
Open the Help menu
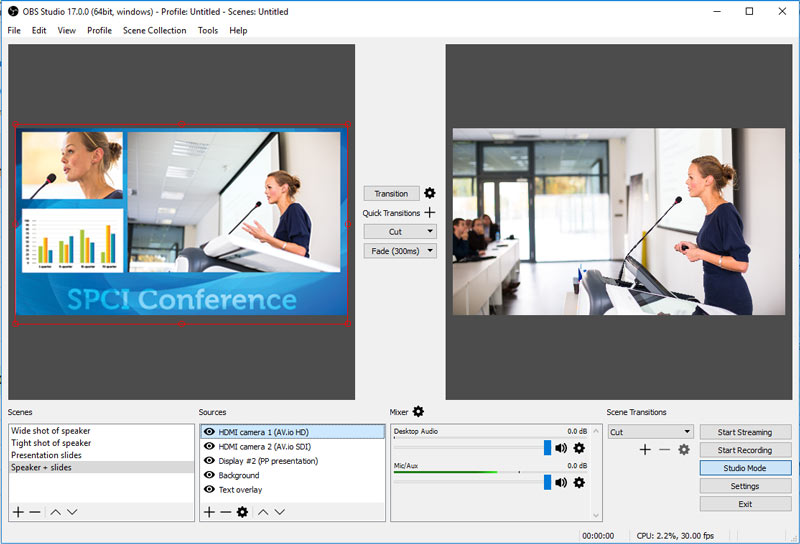tap(238, 30)
